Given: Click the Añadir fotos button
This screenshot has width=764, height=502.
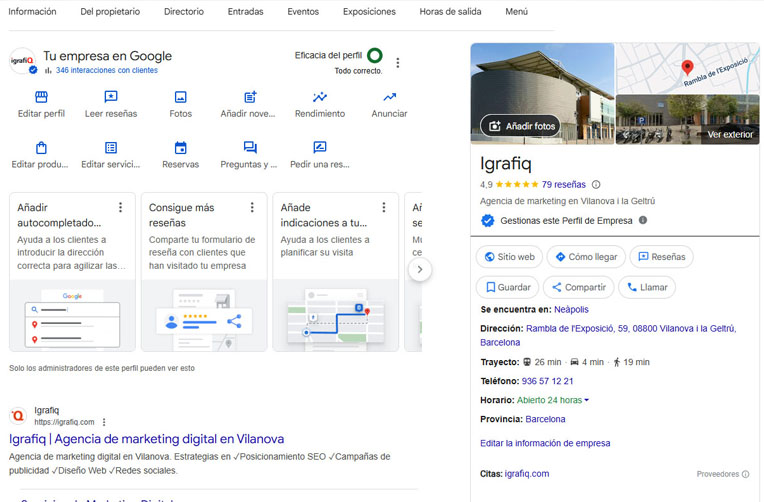Looking at the screenshot, I should point(521,126).
